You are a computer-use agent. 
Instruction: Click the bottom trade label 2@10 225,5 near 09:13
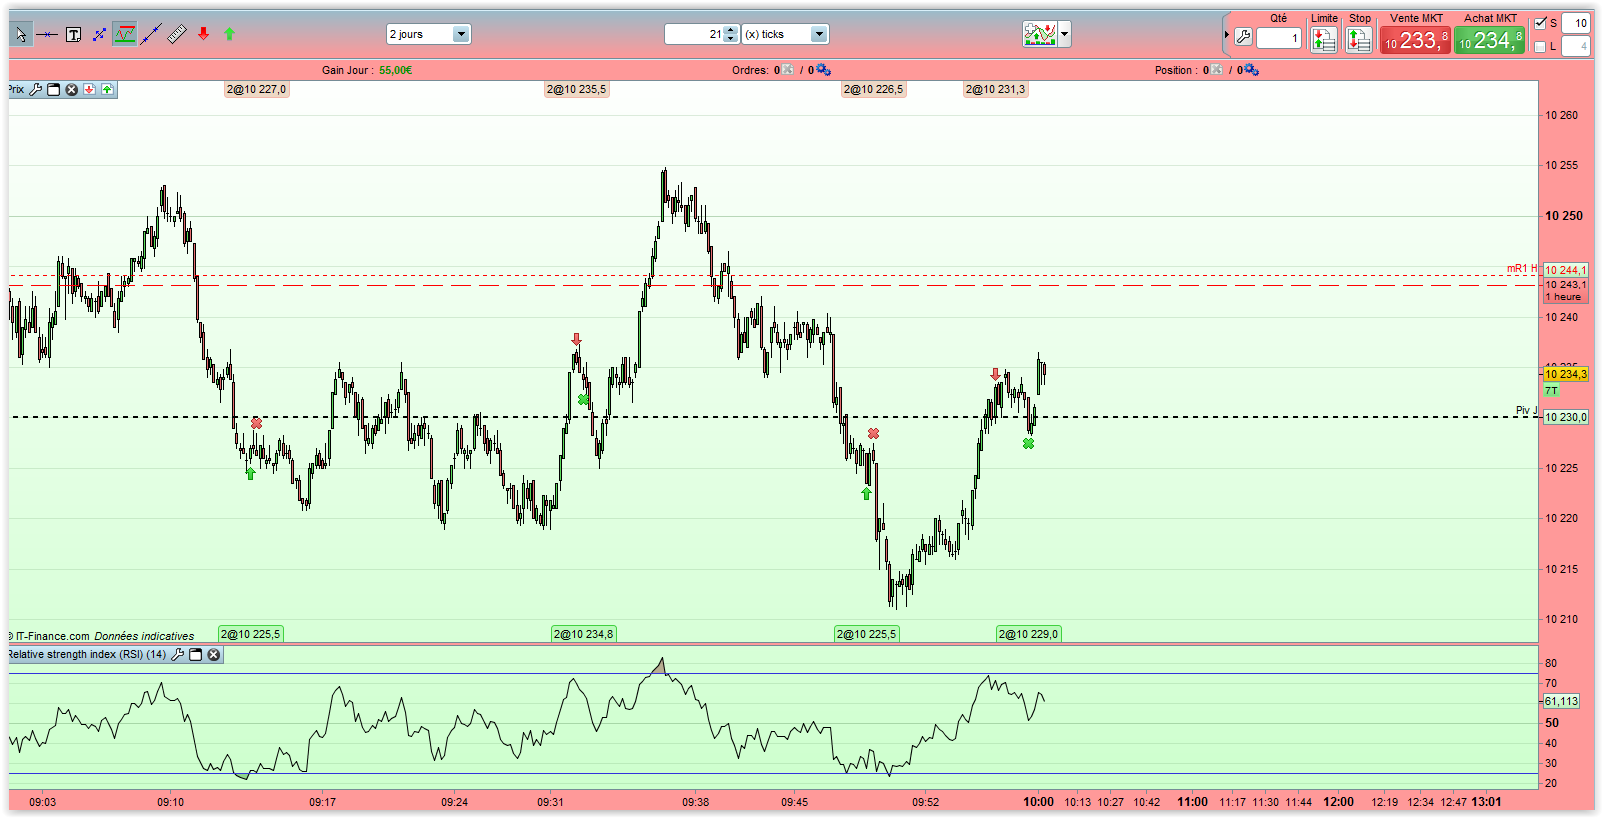tap(251, 634)
